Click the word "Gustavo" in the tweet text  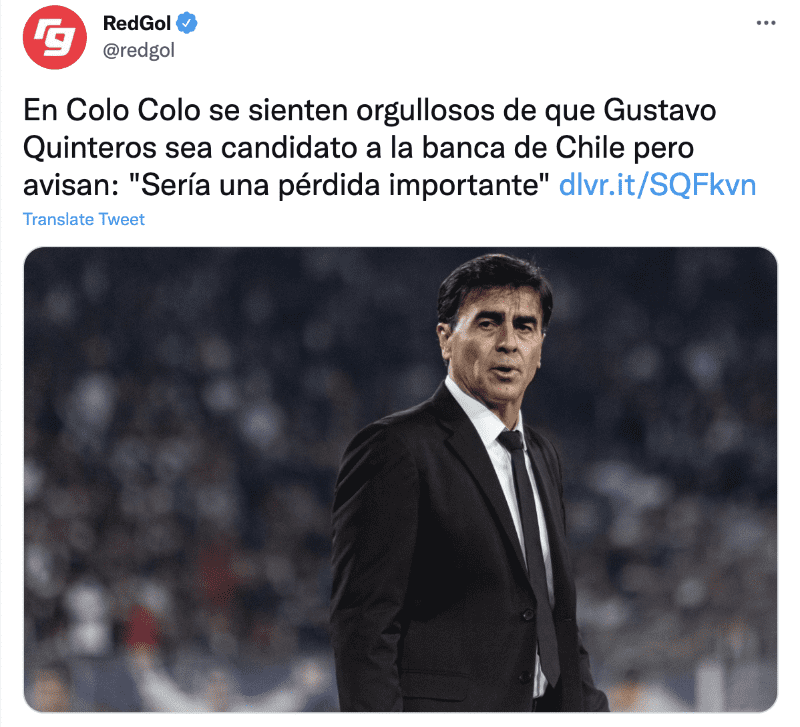click(x=660, y=110)
